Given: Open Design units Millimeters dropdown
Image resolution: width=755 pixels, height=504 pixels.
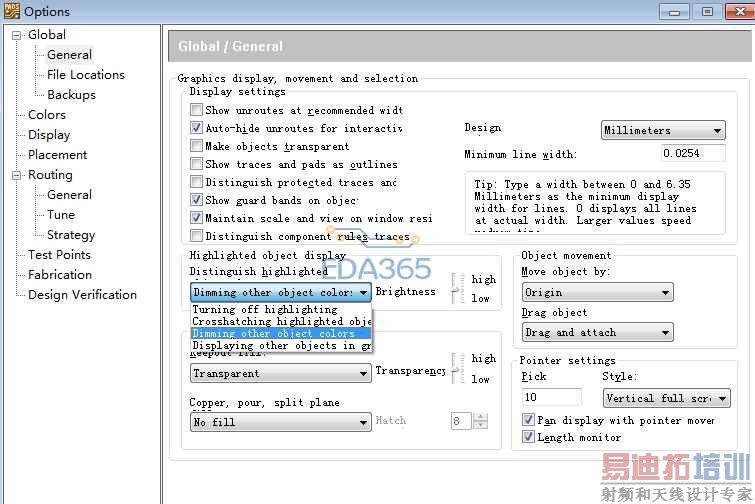Looking at the screenshot, I should 663,130.
